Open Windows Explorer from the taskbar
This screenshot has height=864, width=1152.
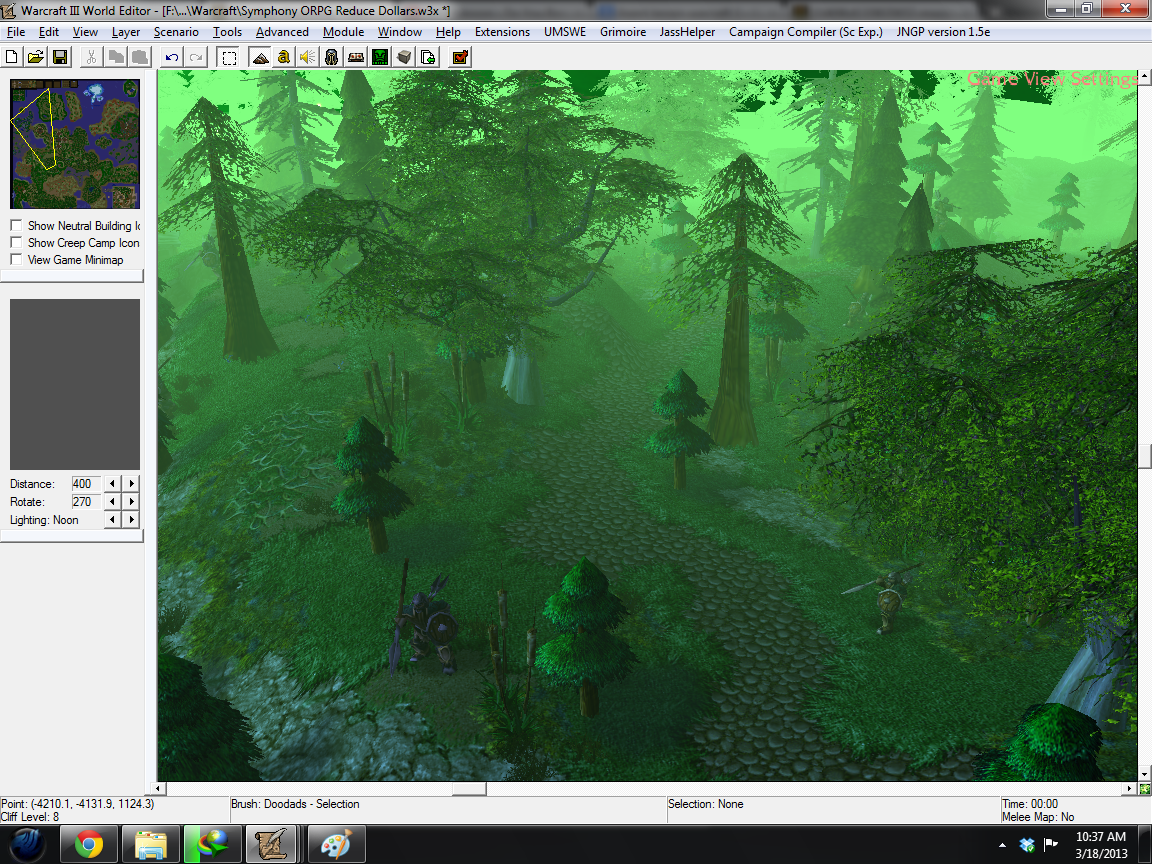[151, 844]
